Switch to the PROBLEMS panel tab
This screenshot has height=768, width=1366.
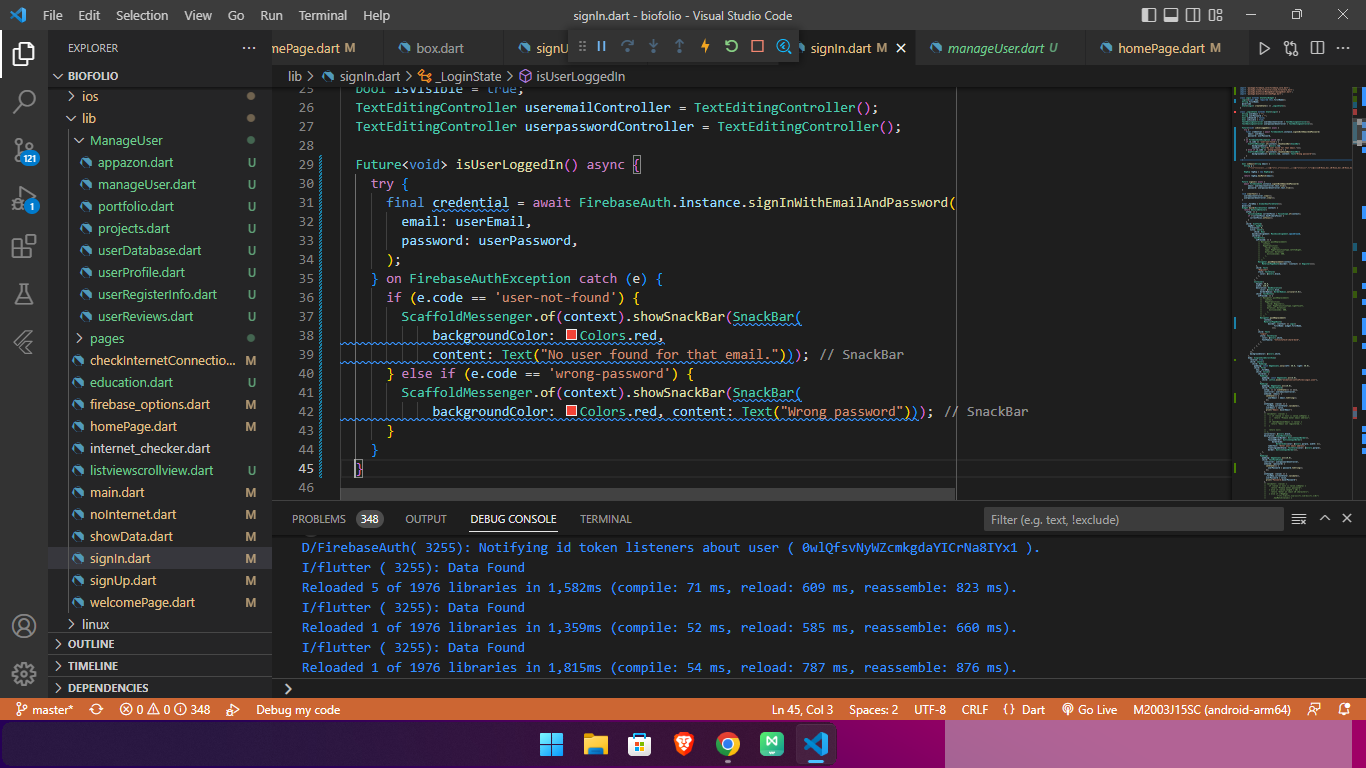[337, 519]
